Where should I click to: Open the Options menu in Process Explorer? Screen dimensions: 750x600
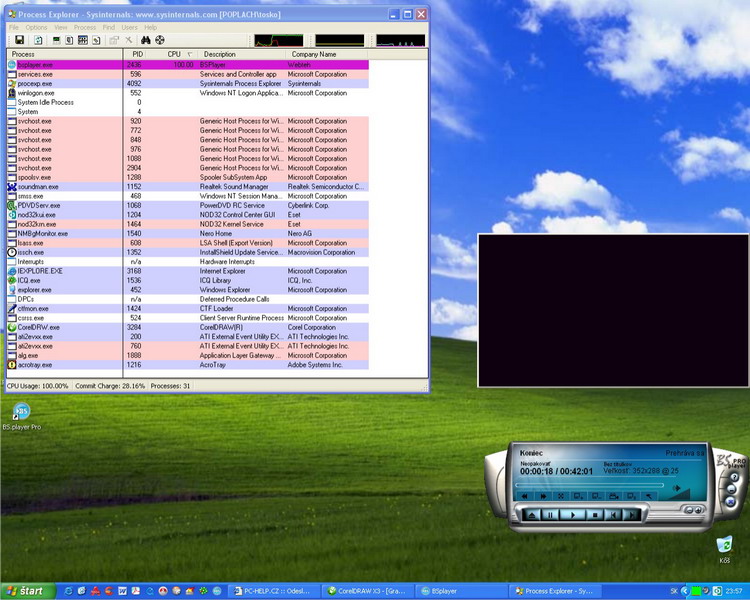click(36, 27)
